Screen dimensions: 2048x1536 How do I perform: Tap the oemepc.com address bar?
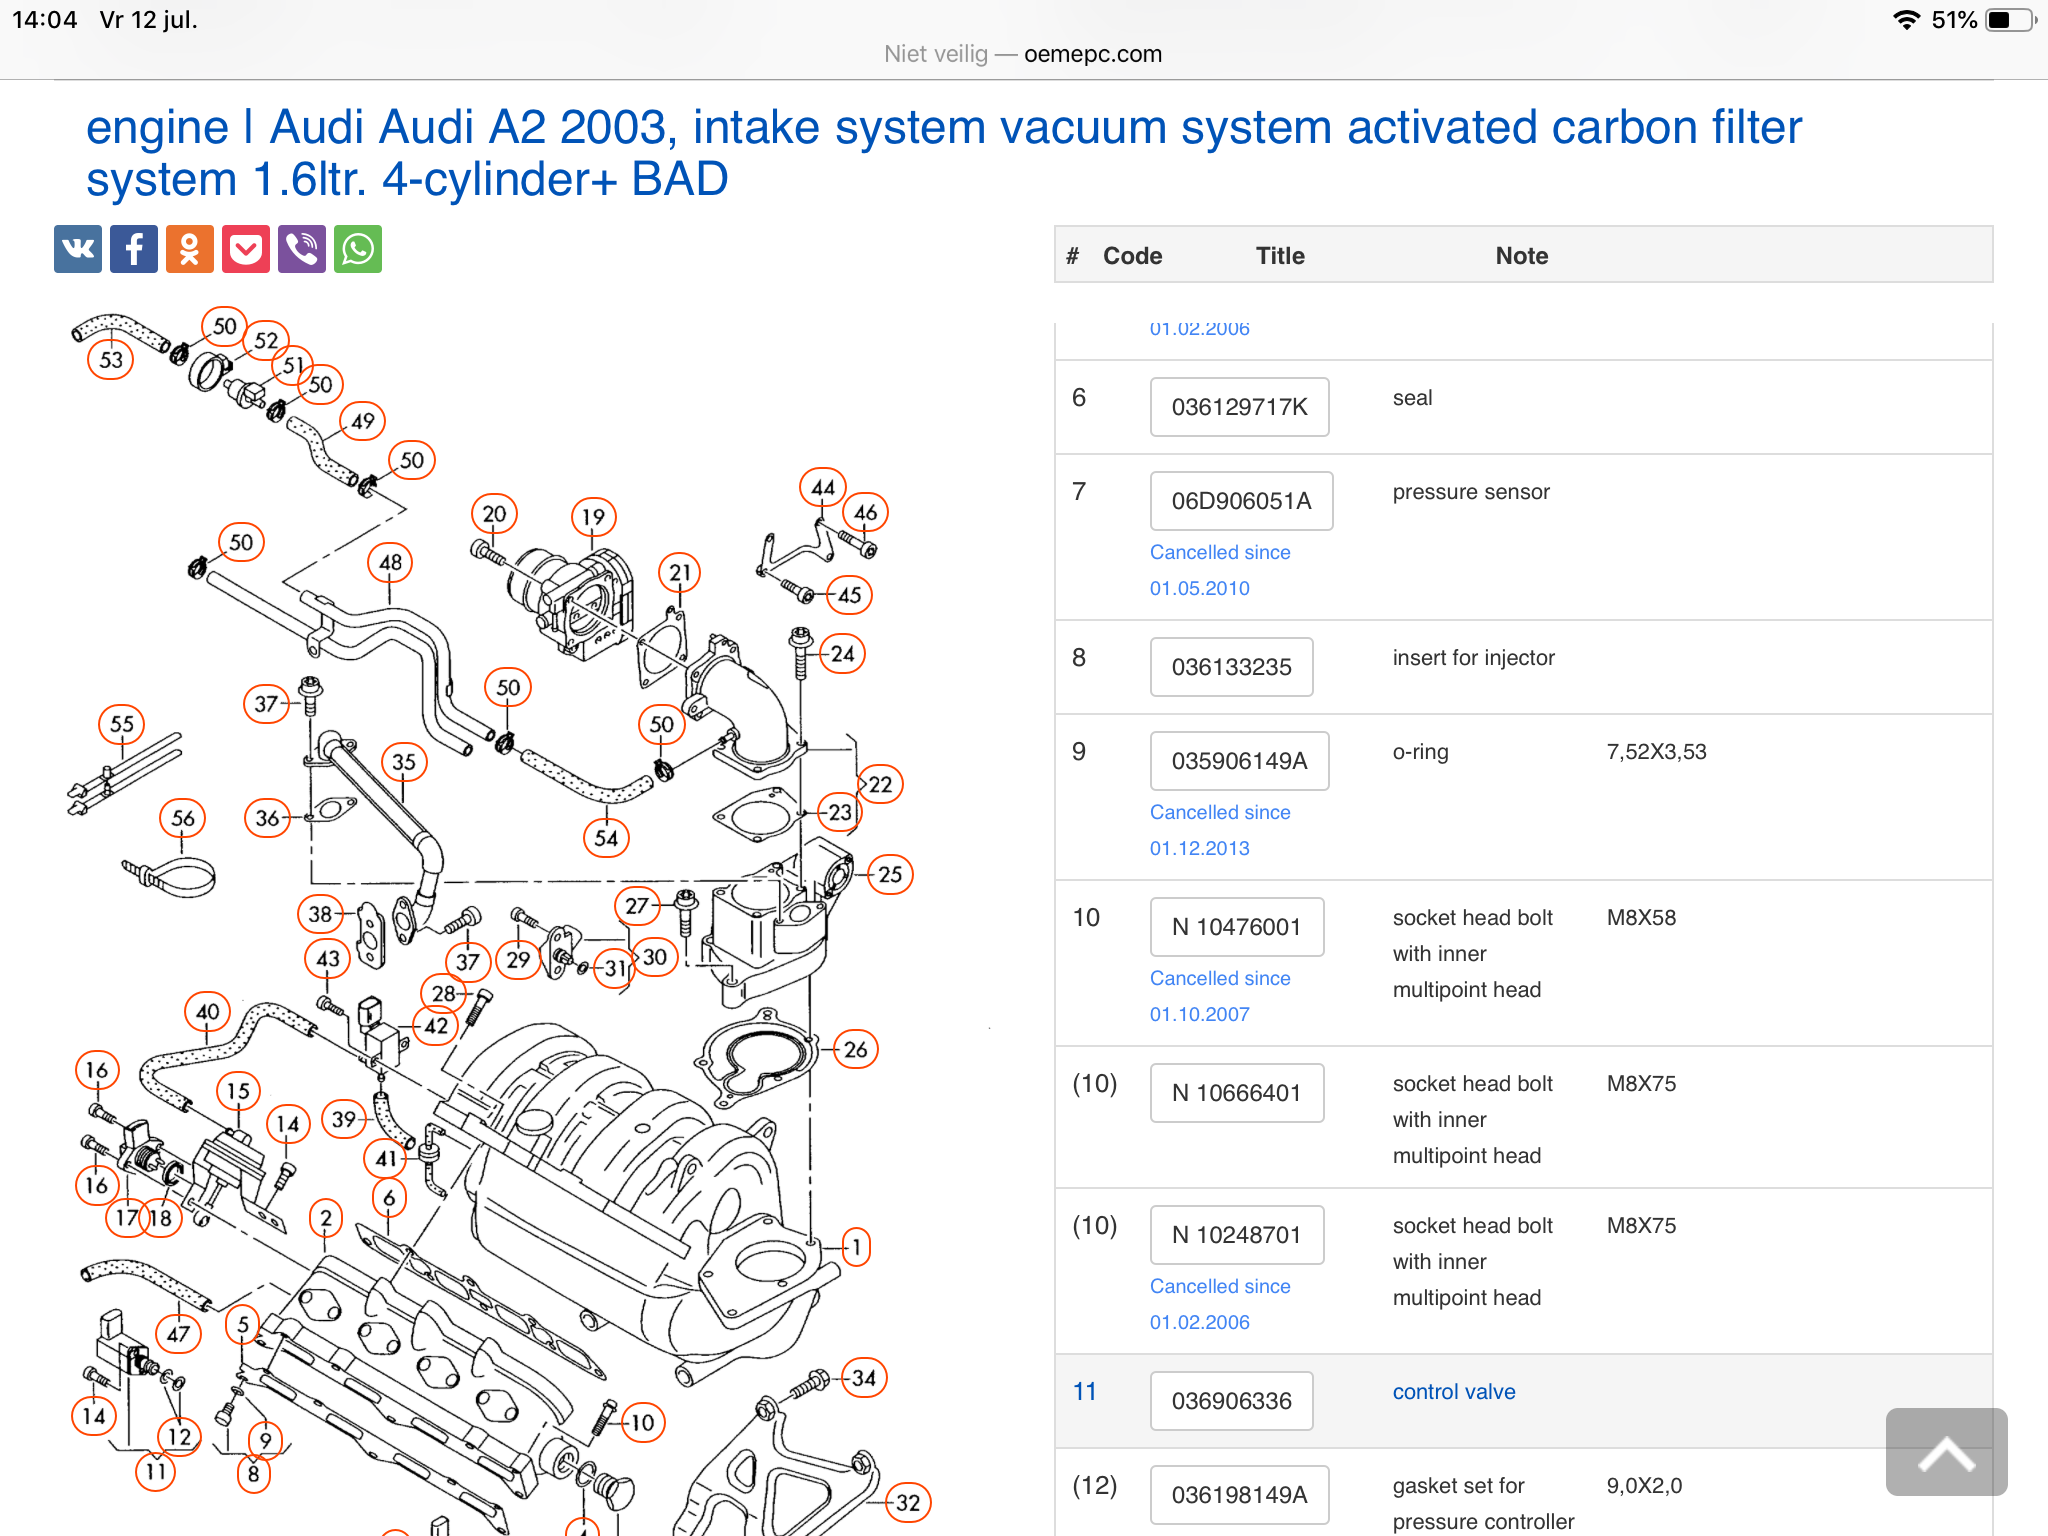(x=1023, y=54)
